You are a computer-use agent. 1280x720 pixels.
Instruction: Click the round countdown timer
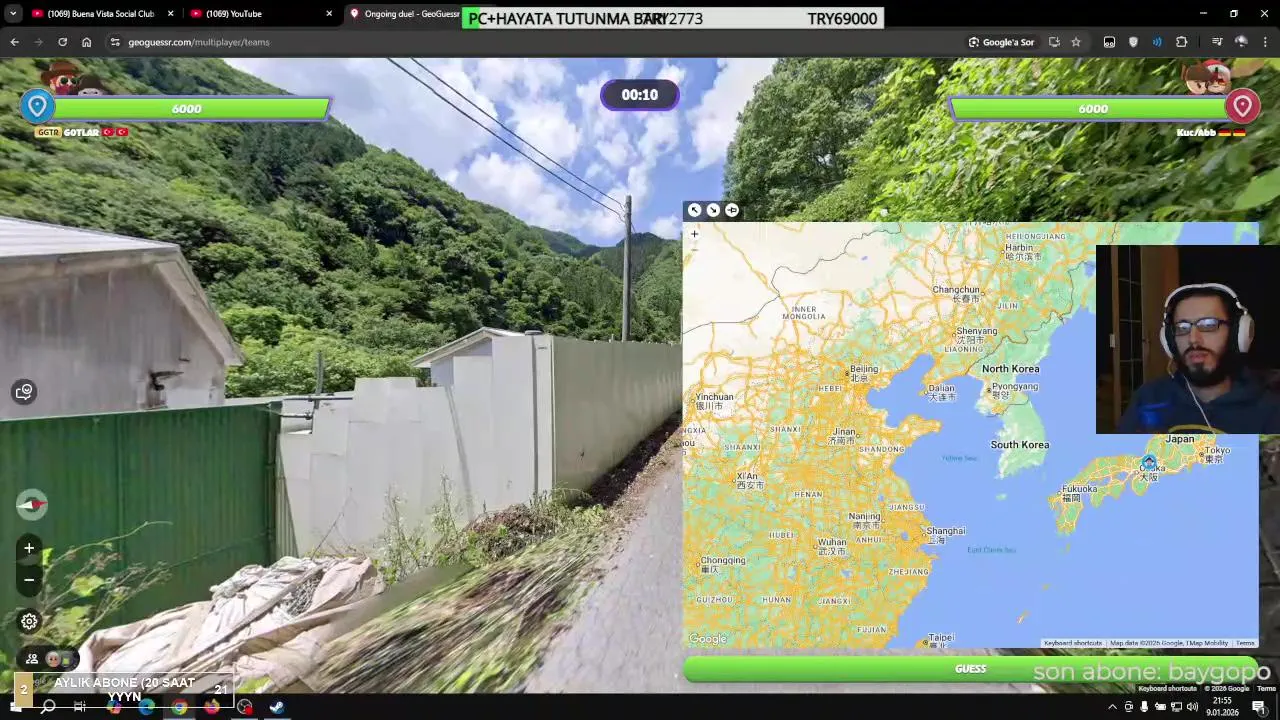[640, 95]
